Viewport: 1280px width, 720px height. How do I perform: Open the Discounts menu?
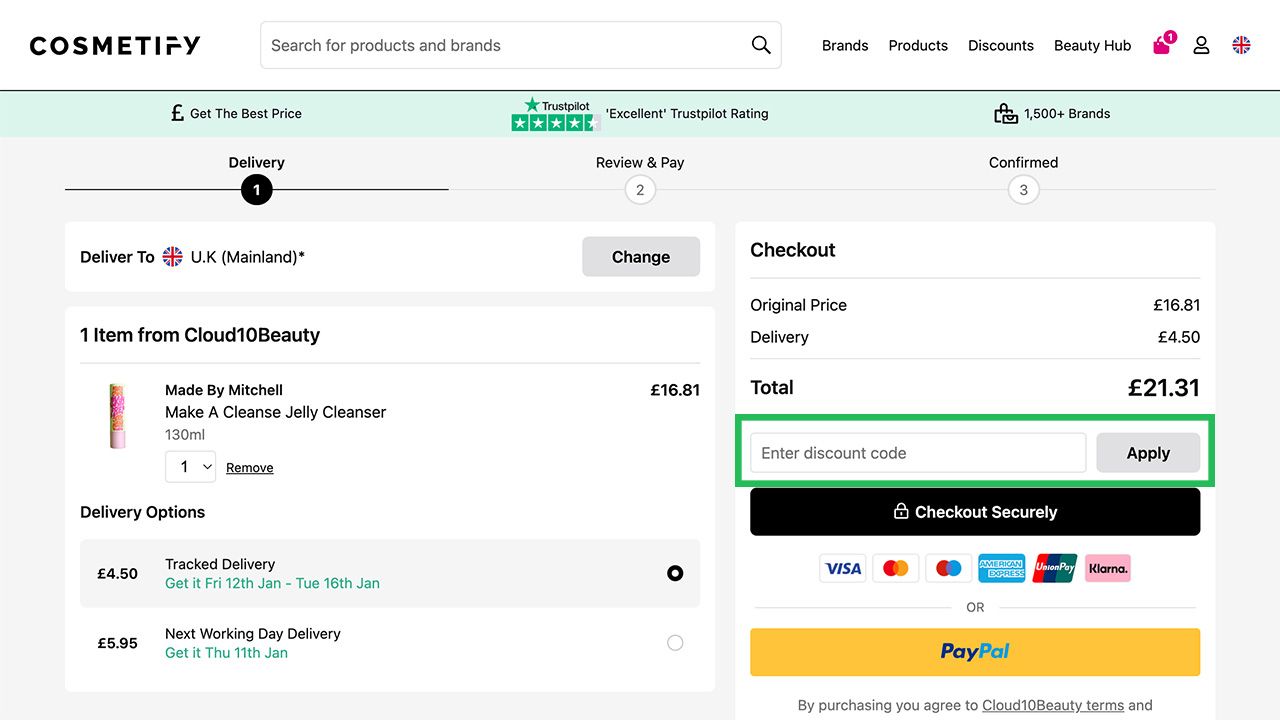[1001, 45]
